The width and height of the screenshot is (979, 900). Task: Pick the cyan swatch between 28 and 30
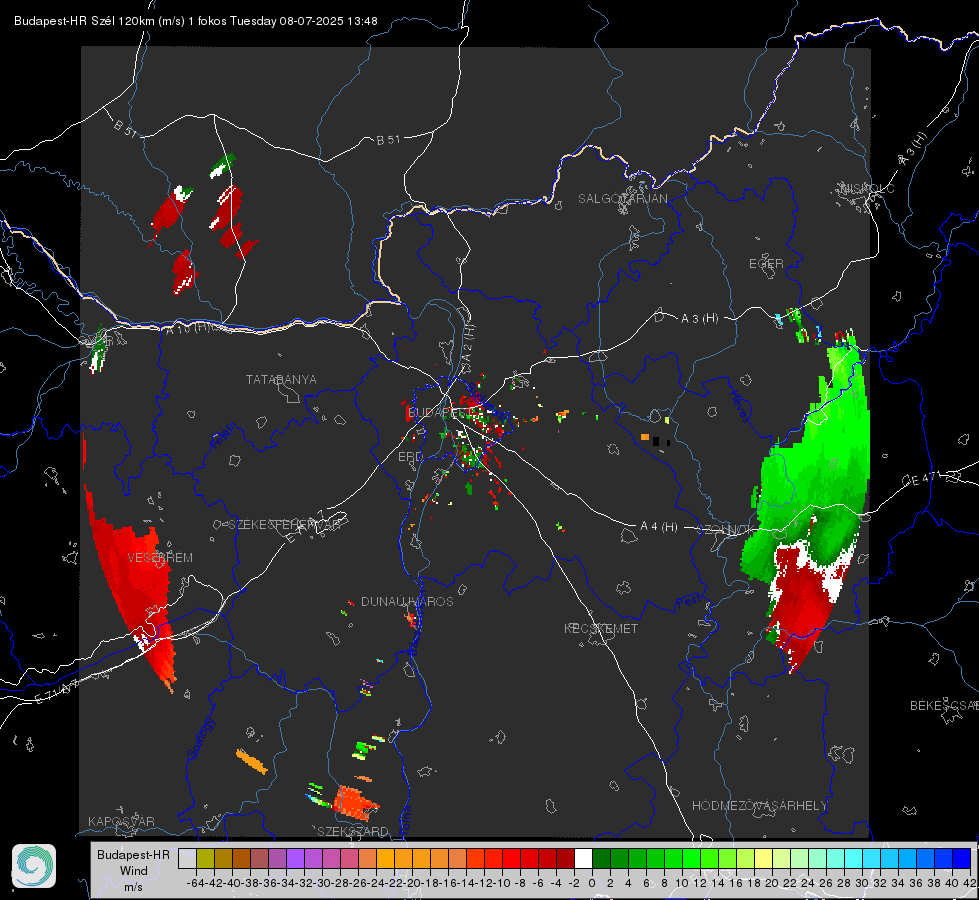(854, 858)
